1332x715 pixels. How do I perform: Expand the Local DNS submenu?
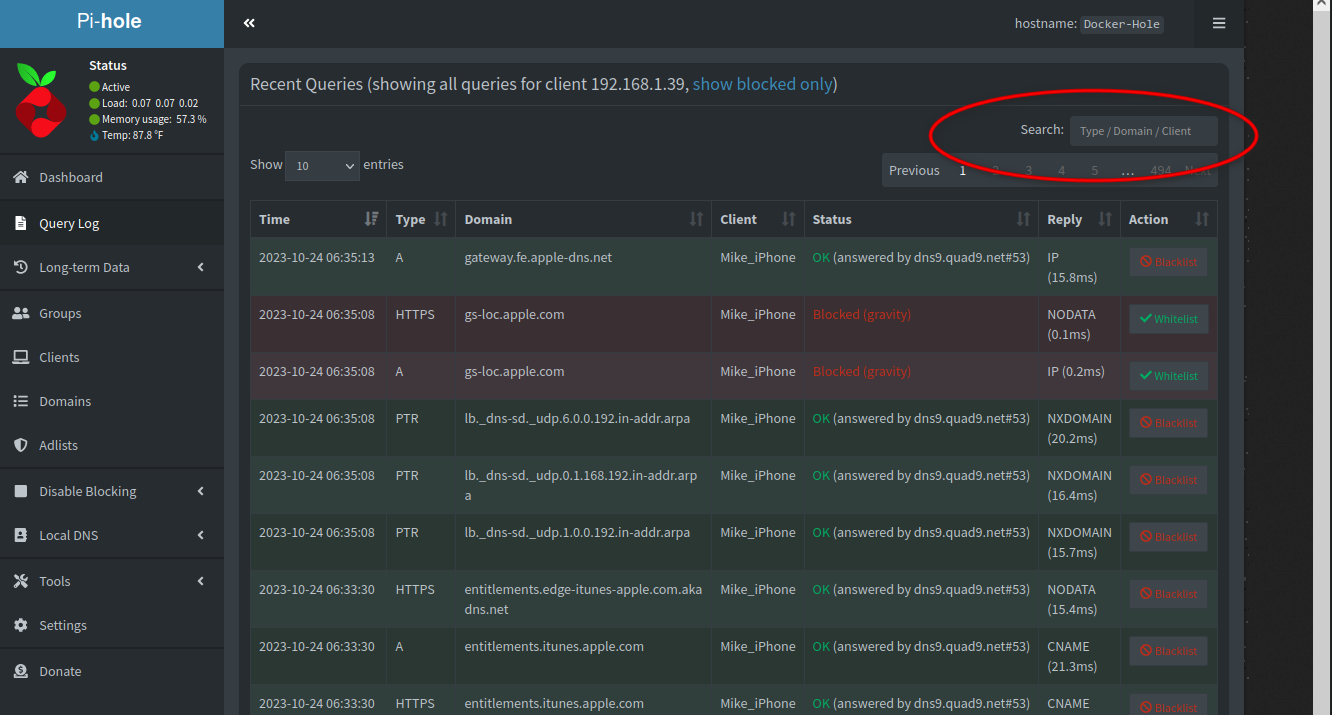click(200, 536)
